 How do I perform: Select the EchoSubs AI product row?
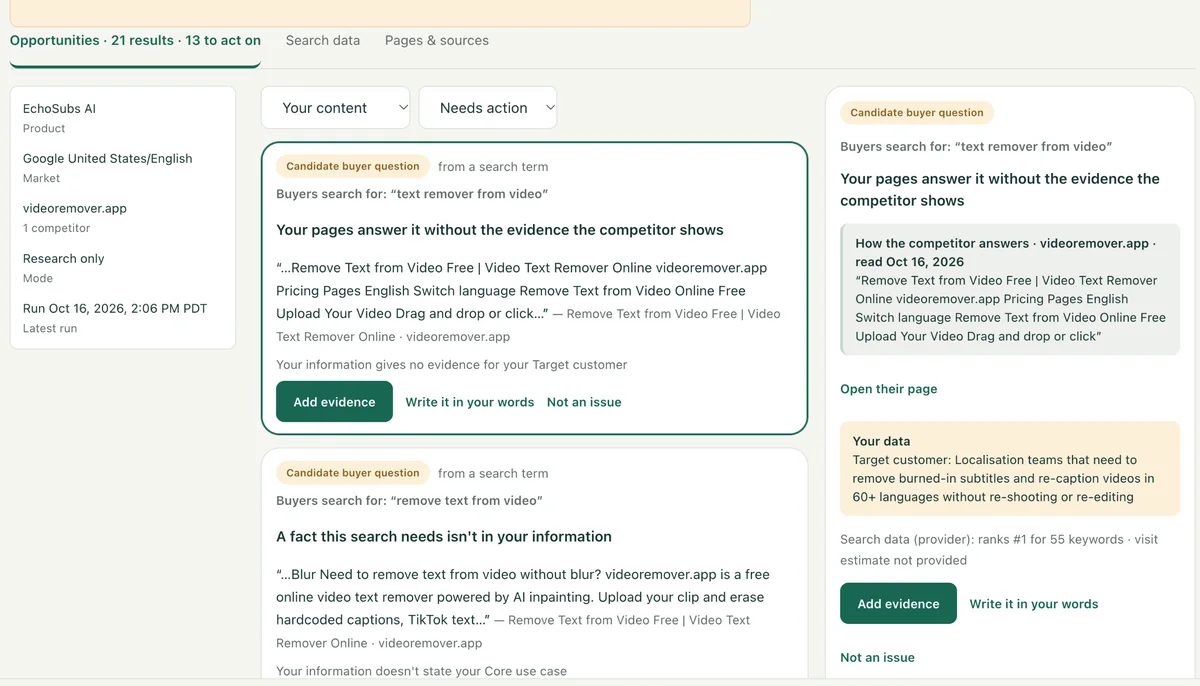tap(123, 117)
